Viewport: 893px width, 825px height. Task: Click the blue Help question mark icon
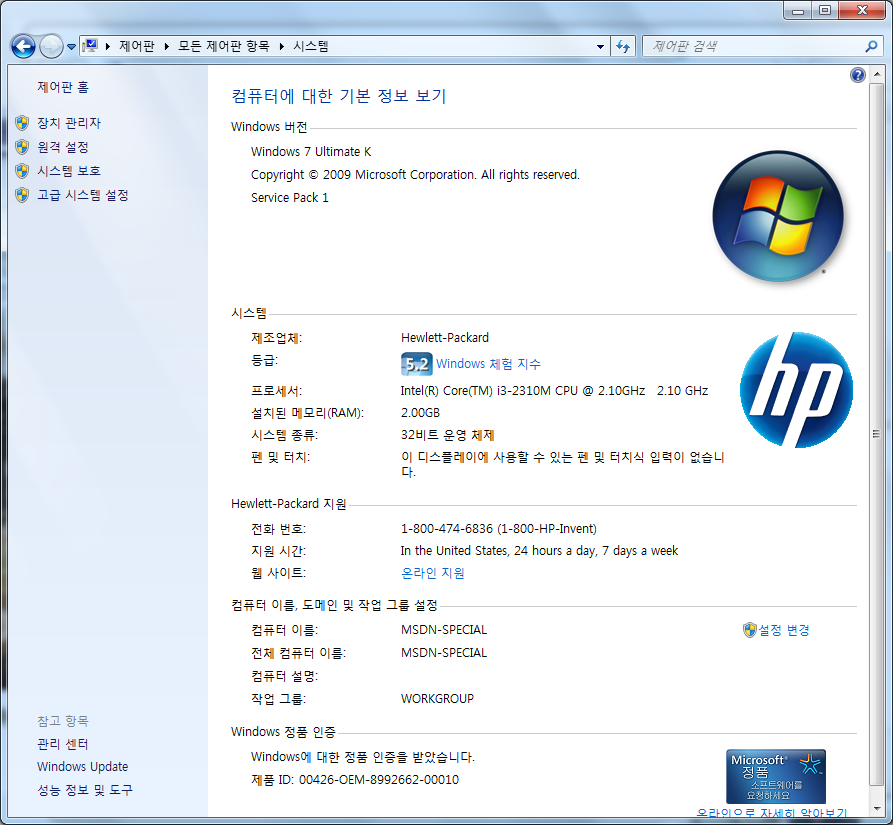(857, 76)
